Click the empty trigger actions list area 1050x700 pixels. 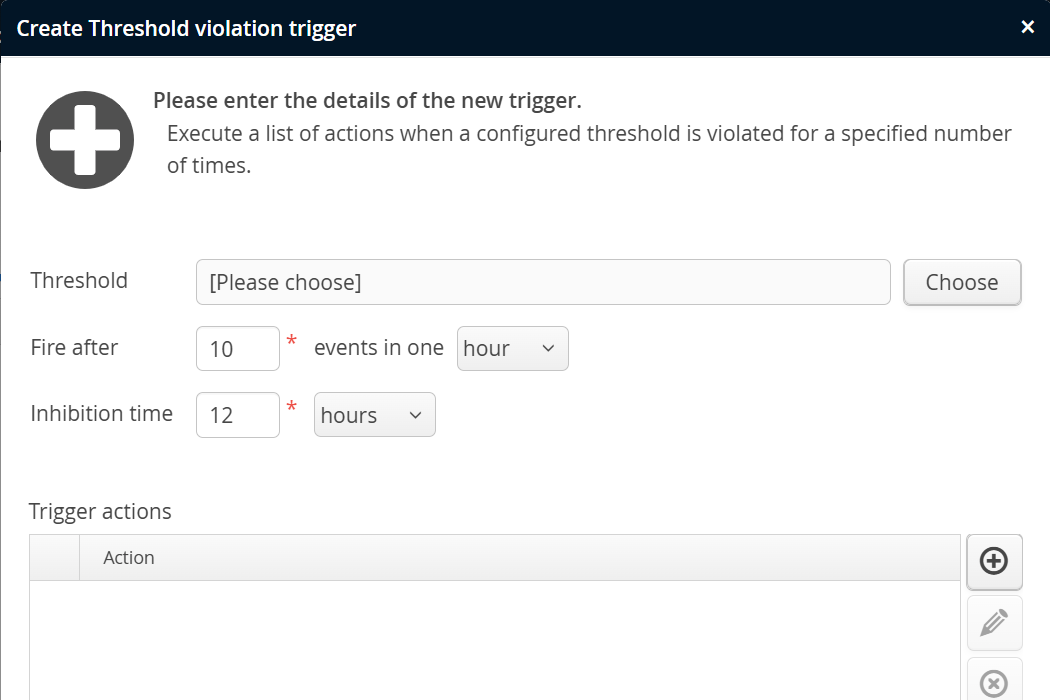pos(495,640)
